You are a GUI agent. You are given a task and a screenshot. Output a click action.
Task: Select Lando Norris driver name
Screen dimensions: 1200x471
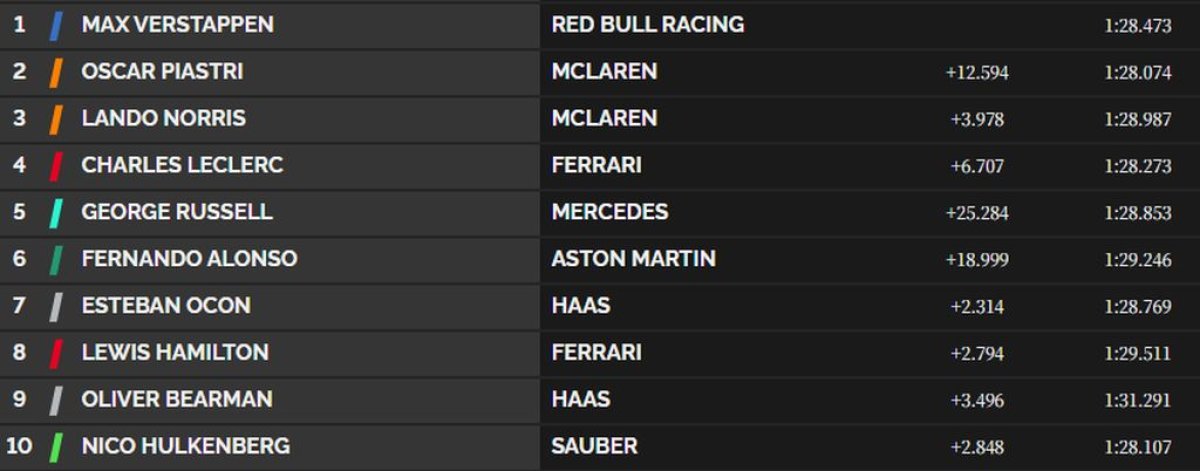tap(163, 118)
